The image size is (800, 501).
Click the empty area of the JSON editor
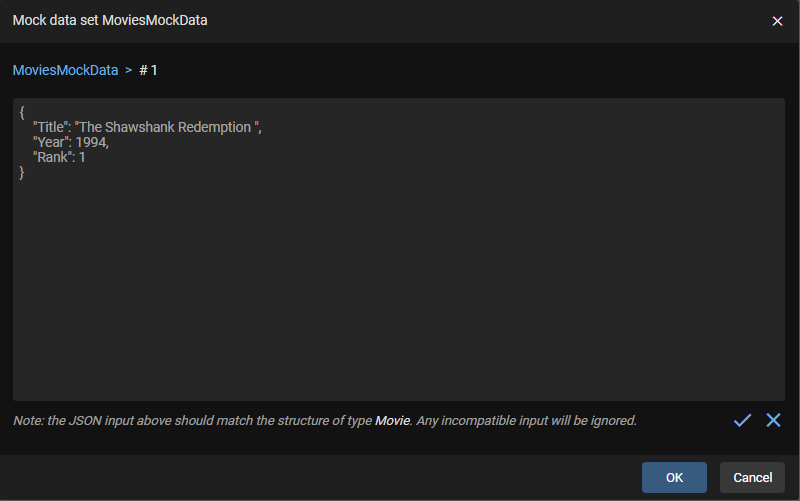400,290
